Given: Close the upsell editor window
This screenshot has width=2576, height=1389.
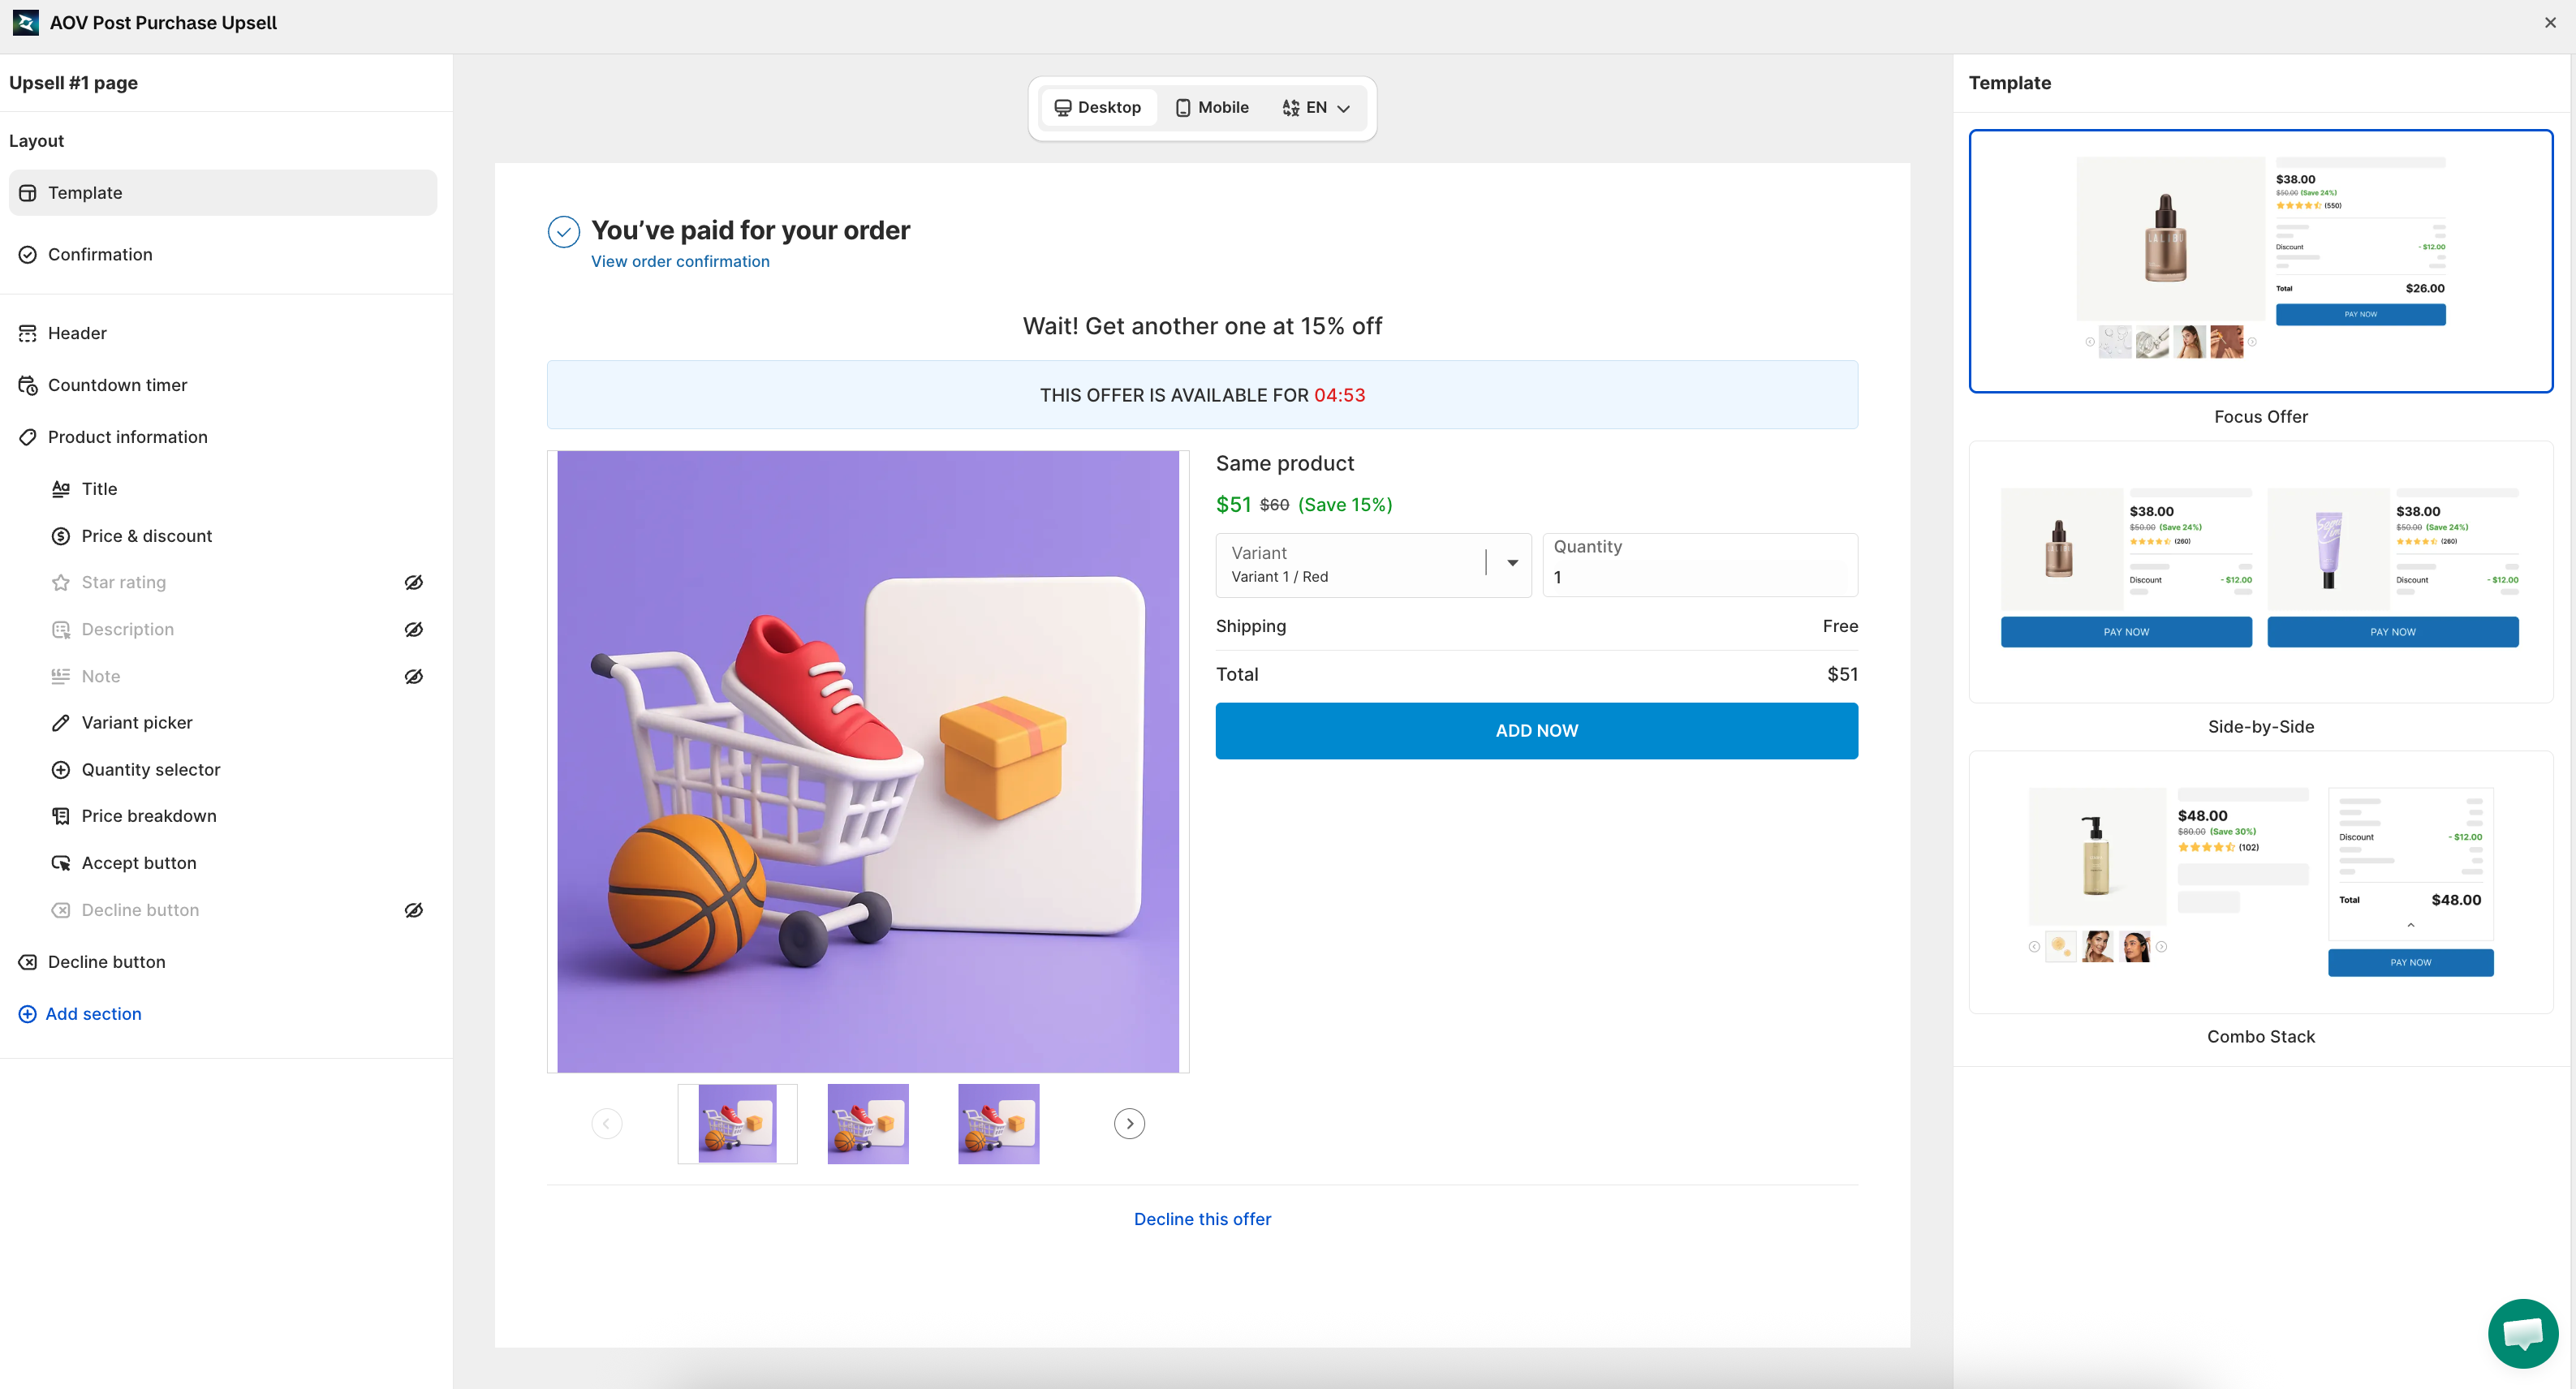Looking at the screenshot, I should point(2549,23).
